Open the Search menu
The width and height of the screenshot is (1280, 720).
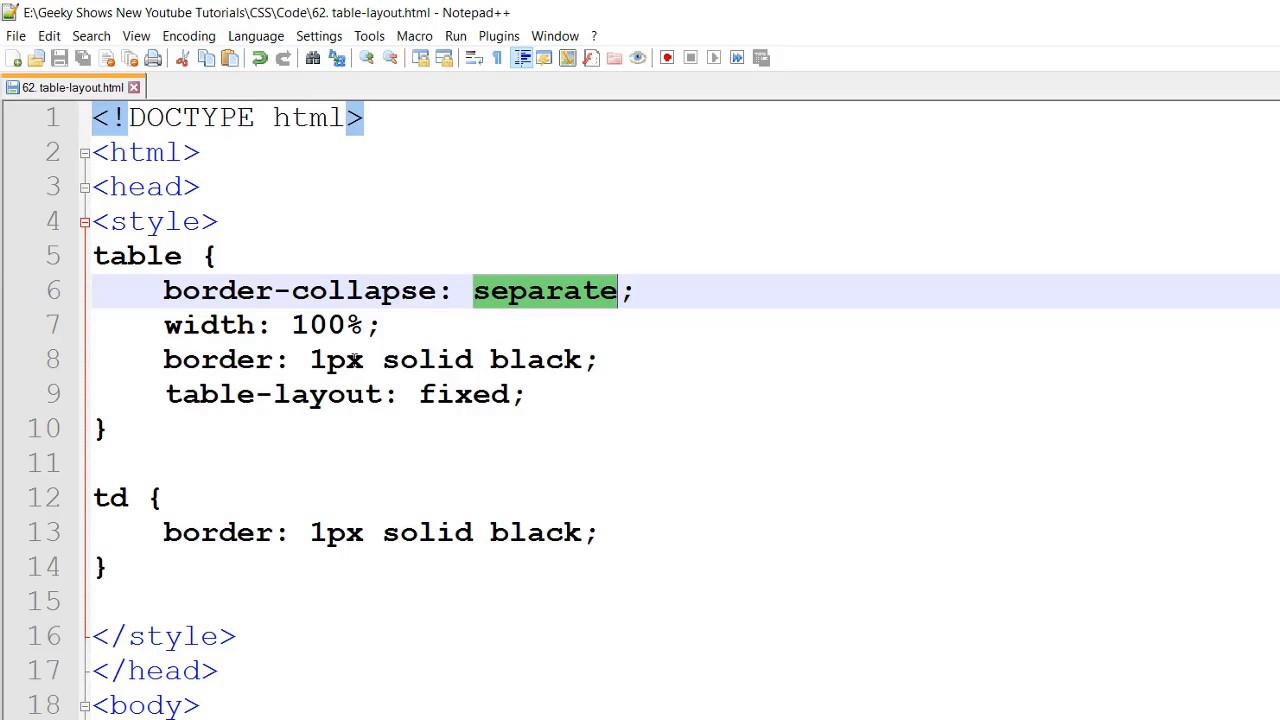(91, 36)
